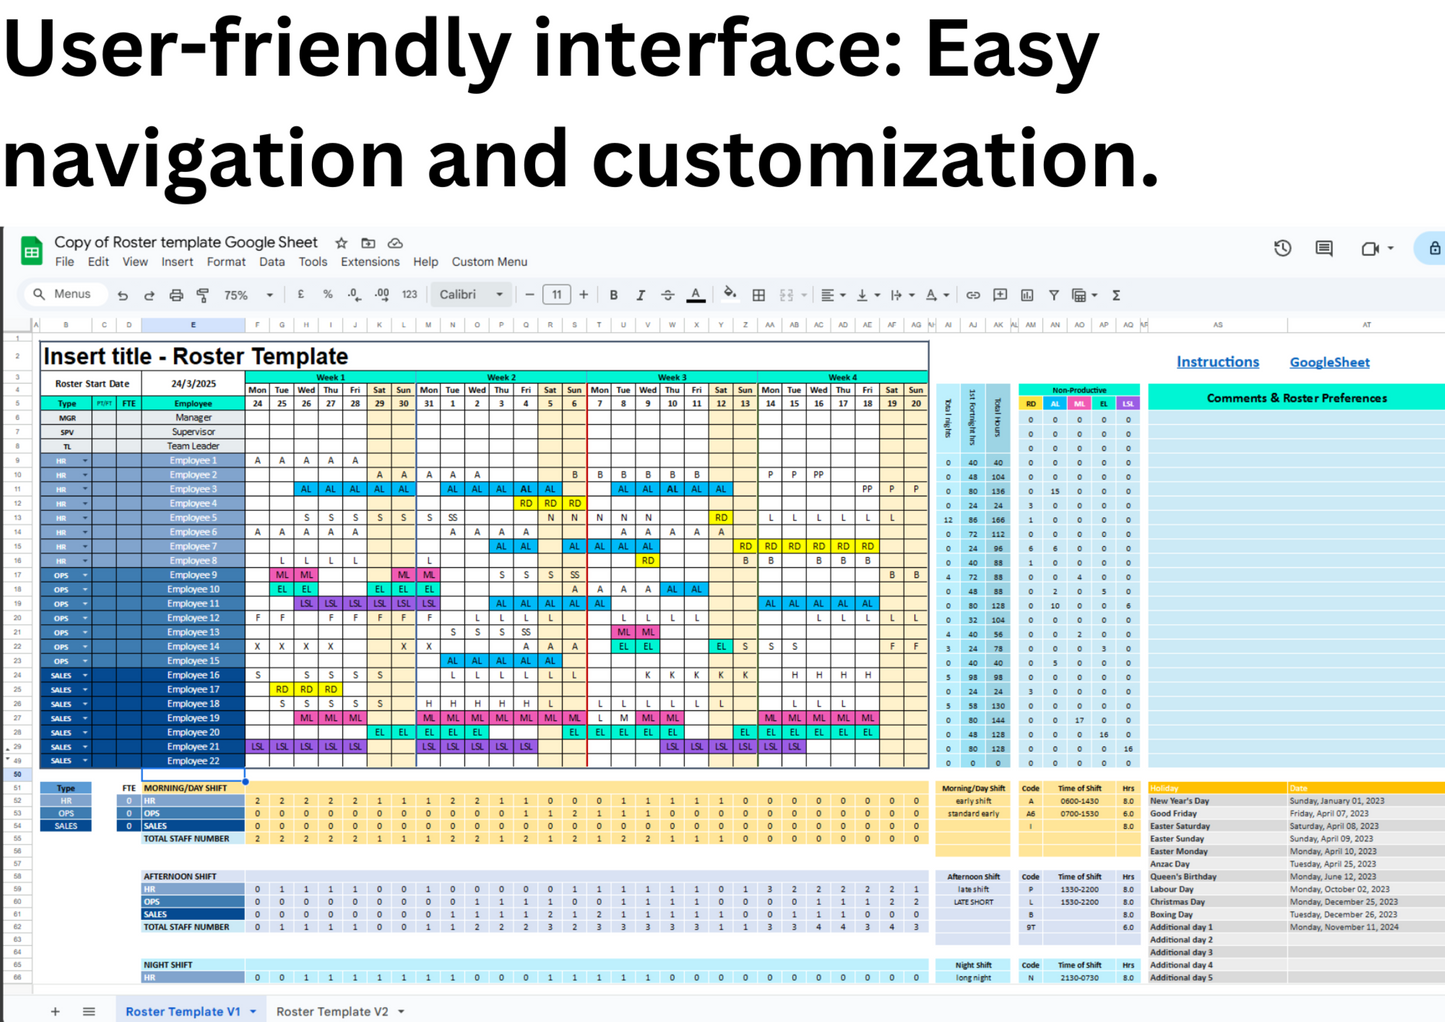1445x1022 pixels.
Task: Click the font size input box
Action: pyautogui.click(x=556, y=295)
